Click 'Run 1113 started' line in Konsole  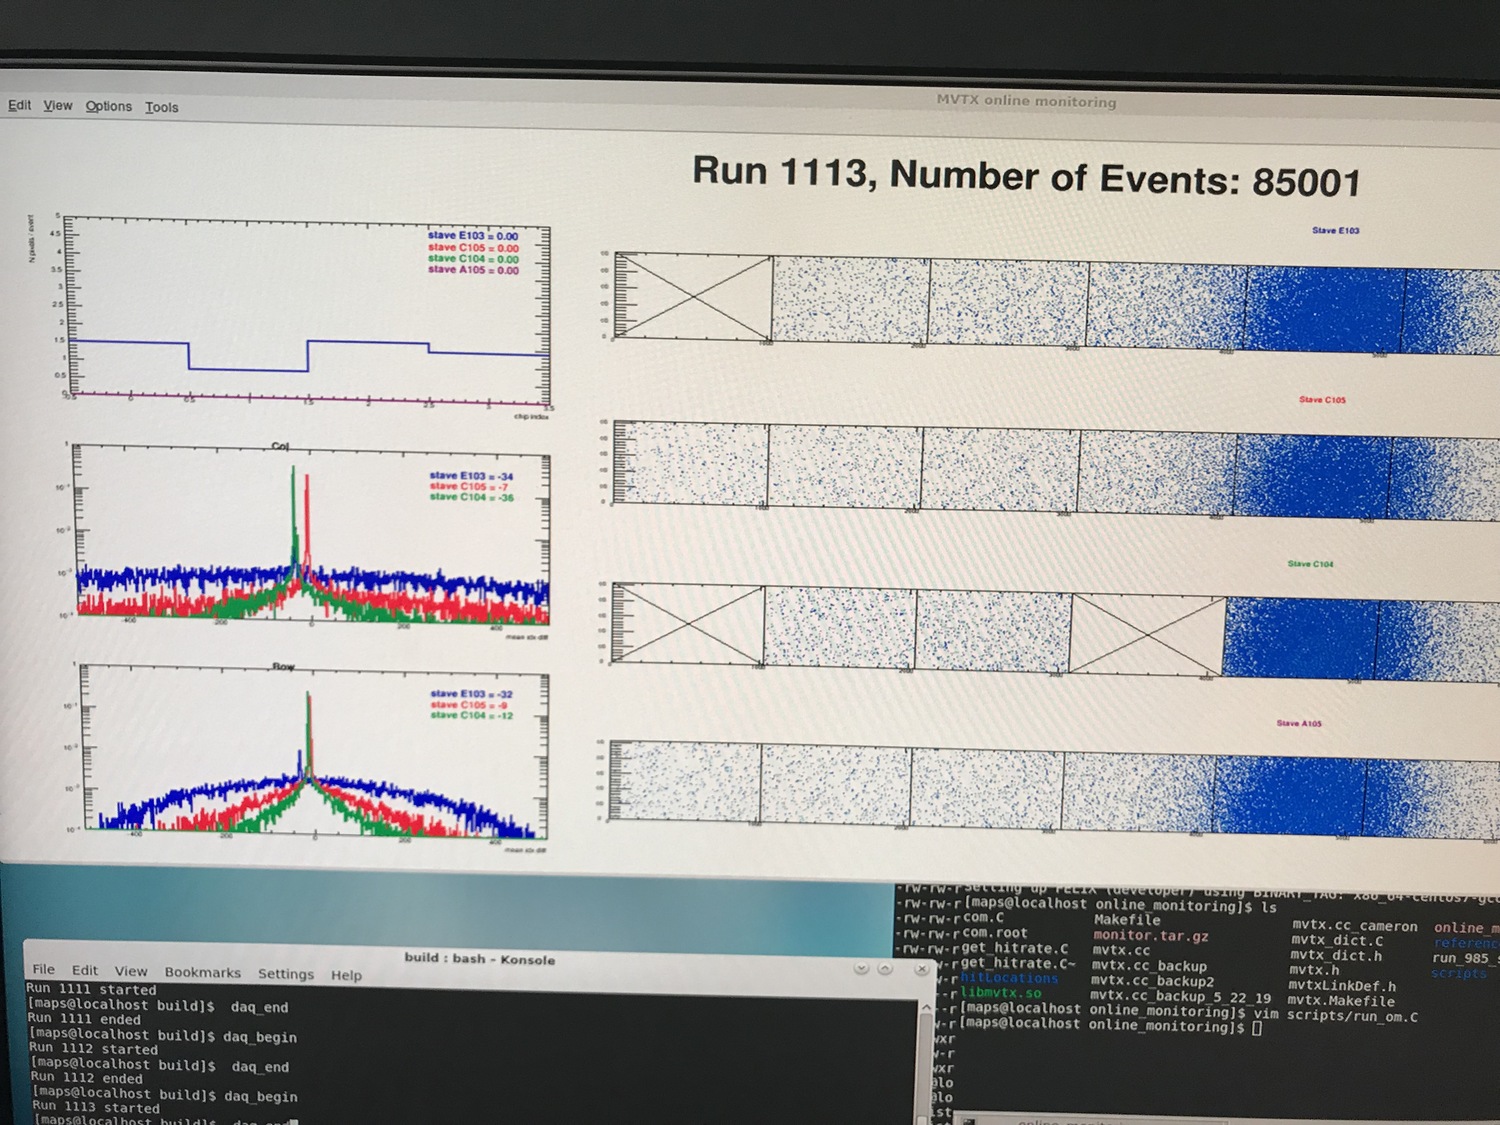pos(96,1107)
